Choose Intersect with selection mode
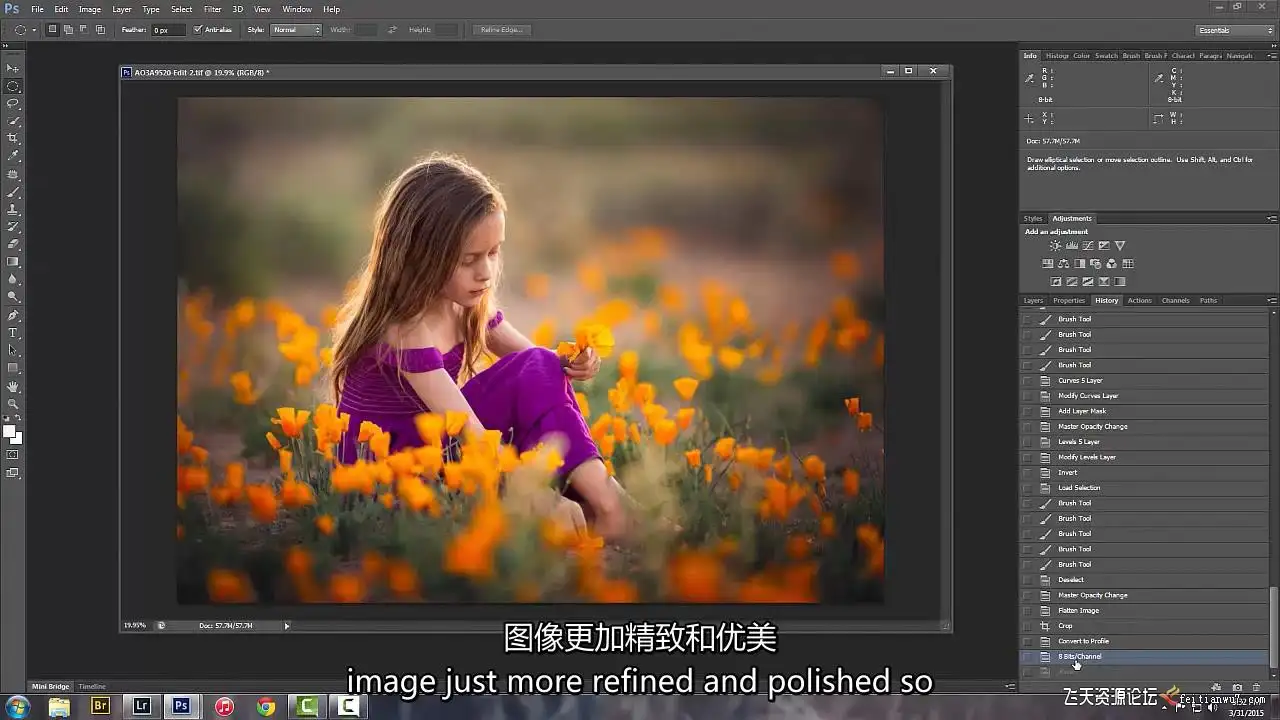 (x=100, y=30)
